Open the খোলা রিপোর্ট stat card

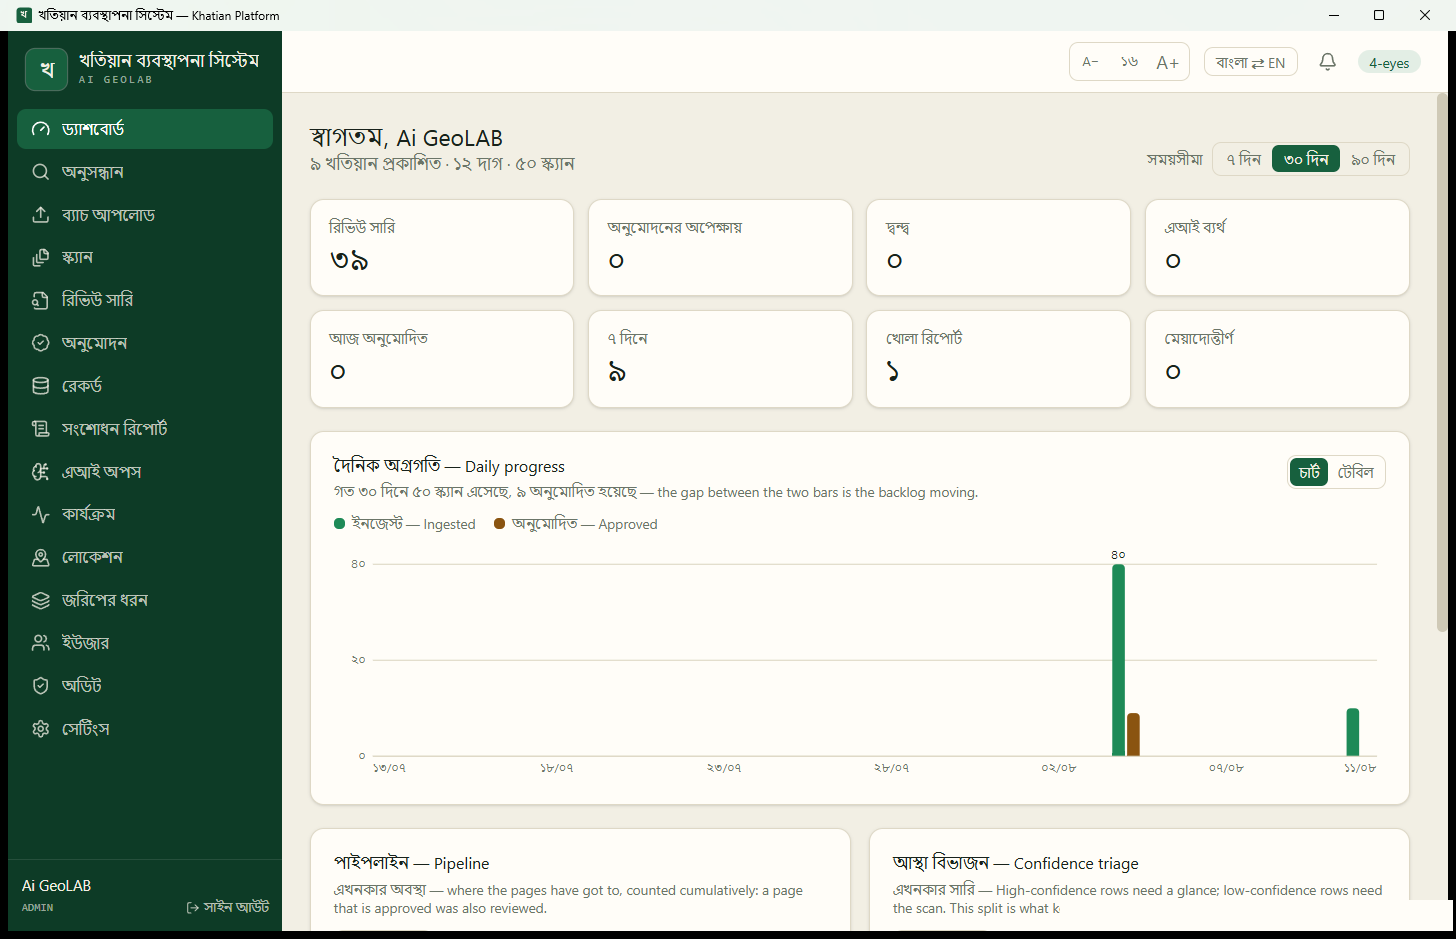(998, 359)
